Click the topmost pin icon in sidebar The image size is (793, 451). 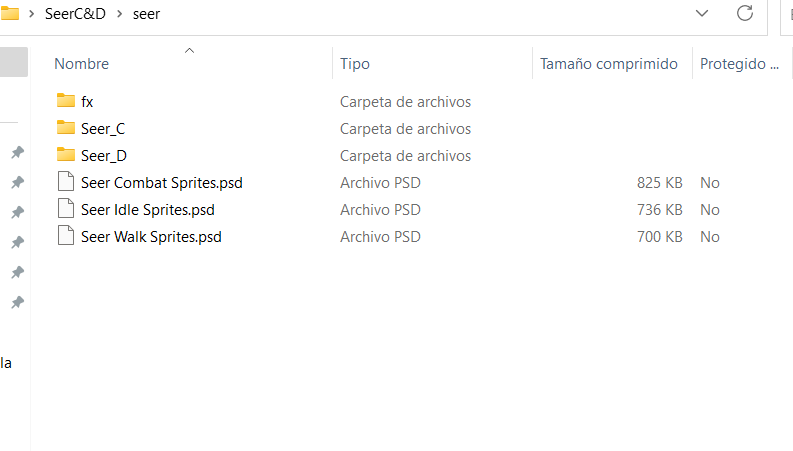click(x=18, y=152)
